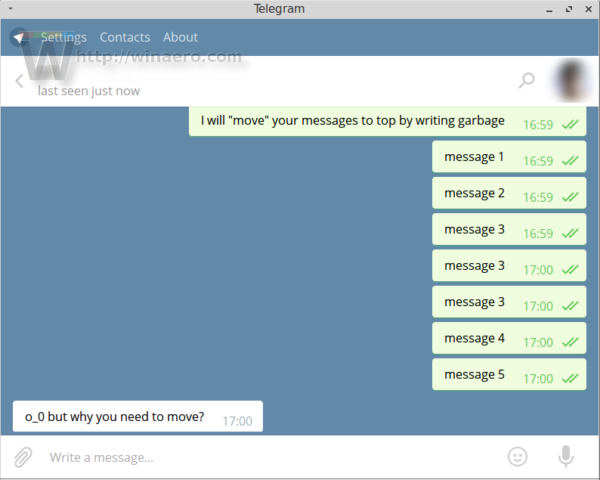Click the 16:59 timestamp on 'message 2'
This screenshot has height=480, width=600.
point(538,198)
